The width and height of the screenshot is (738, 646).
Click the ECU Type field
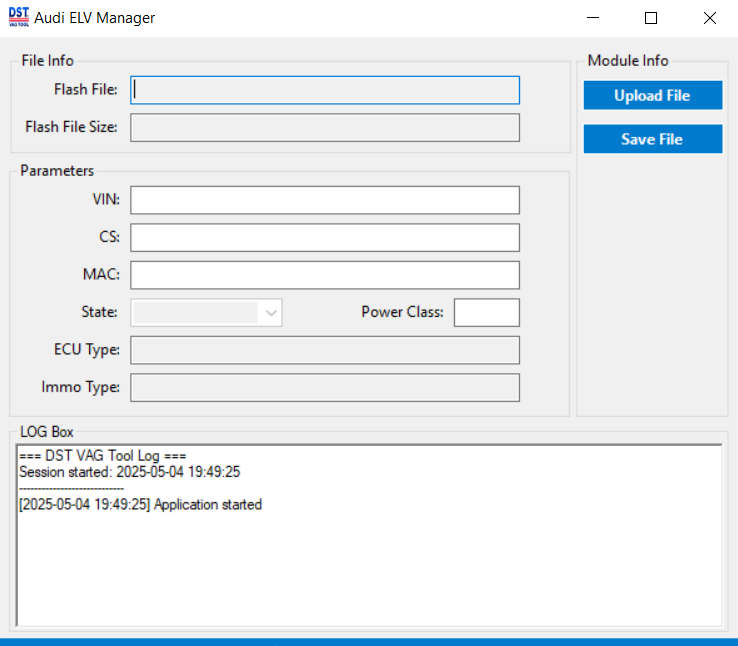(x=325, y=350)
